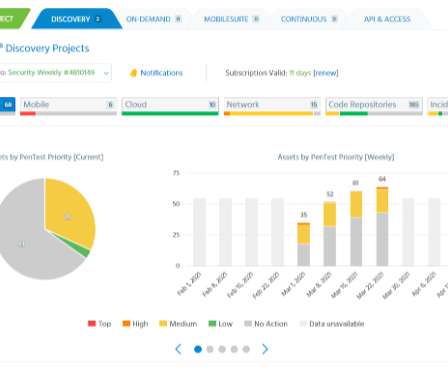Select the Cloud assets category
Viewport: 448px width, 374px height.
click(x=170, y=106)
